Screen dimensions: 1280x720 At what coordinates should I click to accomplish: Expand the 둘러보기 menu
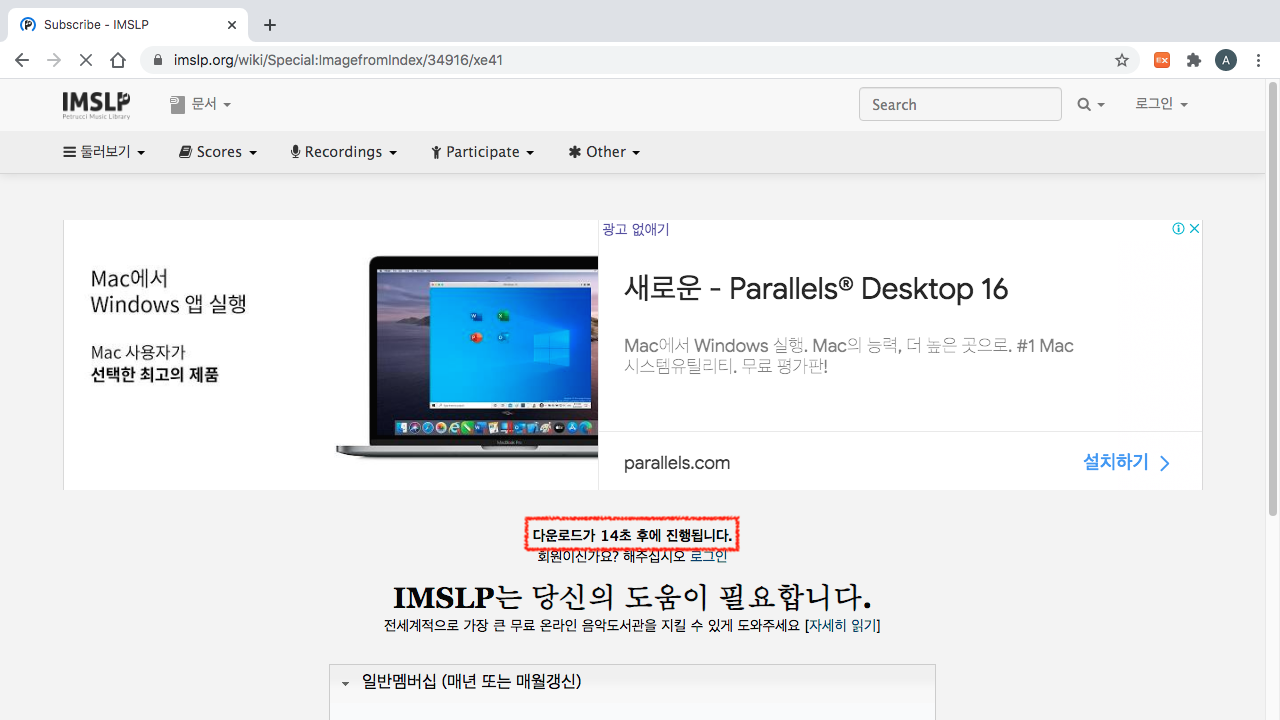104,152
